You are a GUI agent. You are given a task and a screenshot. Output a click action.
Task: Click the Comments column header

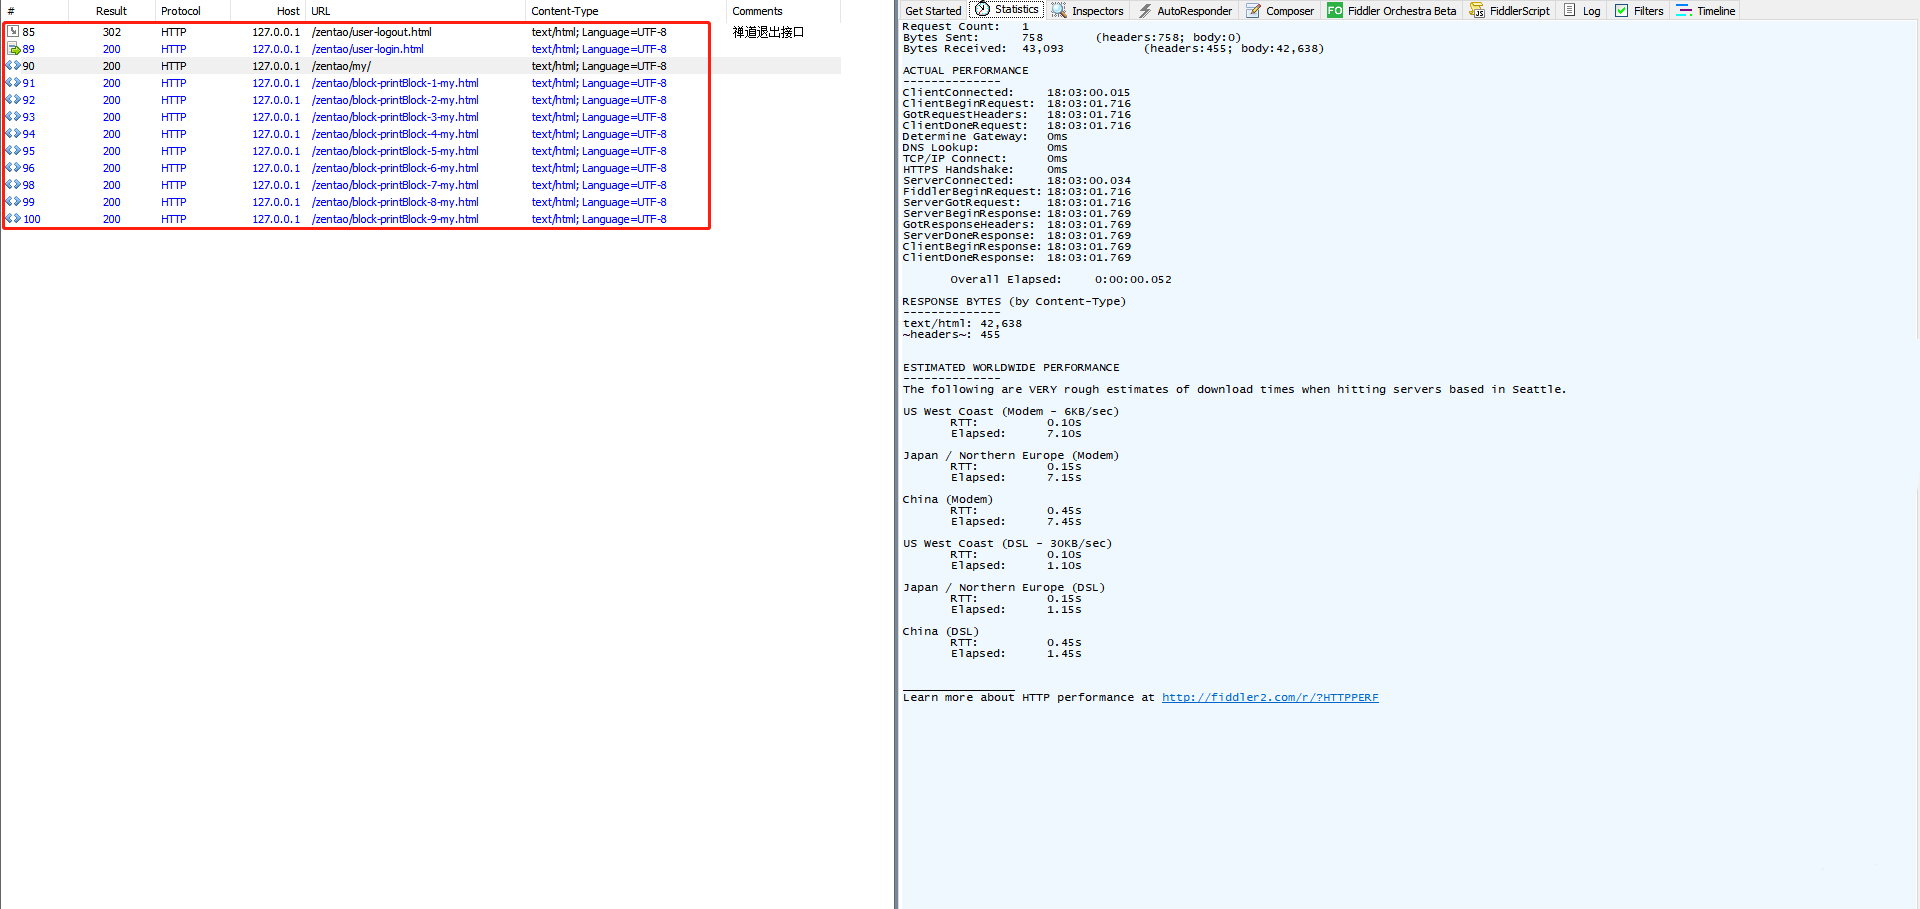click(x=757, y=11)
